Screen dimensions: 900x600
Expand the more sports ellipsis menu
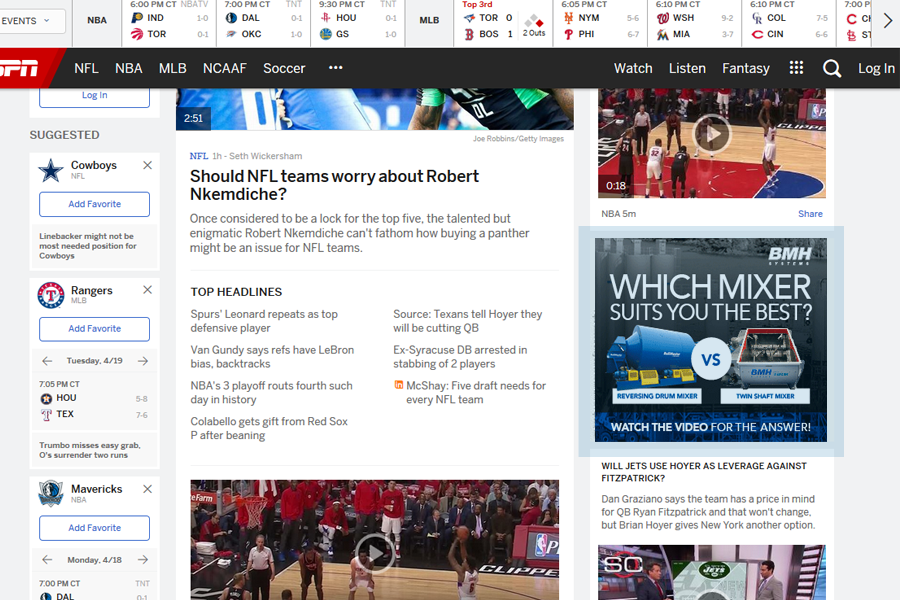[x=336, y=68]
